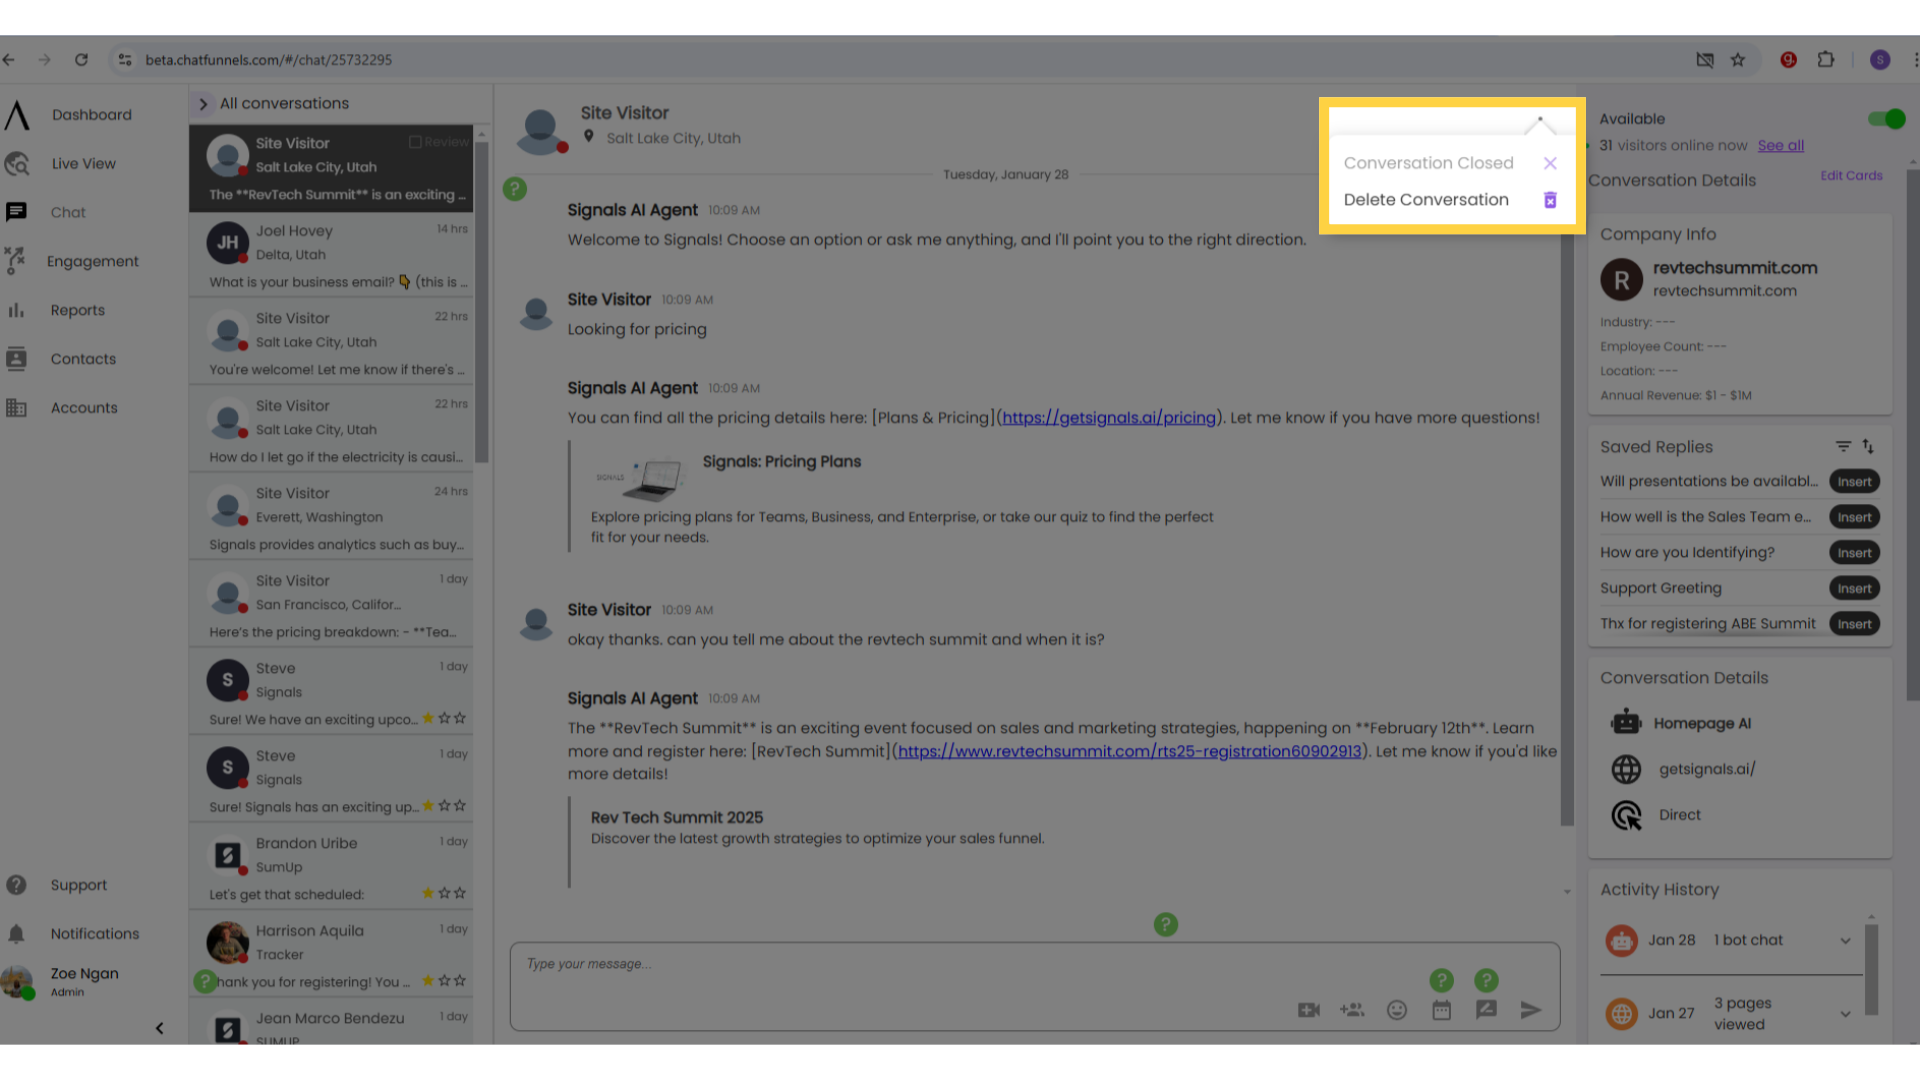Open the Dashboard sidebar item
The width and height of the screenshot is (1920, 1080).
click(91, 115)
